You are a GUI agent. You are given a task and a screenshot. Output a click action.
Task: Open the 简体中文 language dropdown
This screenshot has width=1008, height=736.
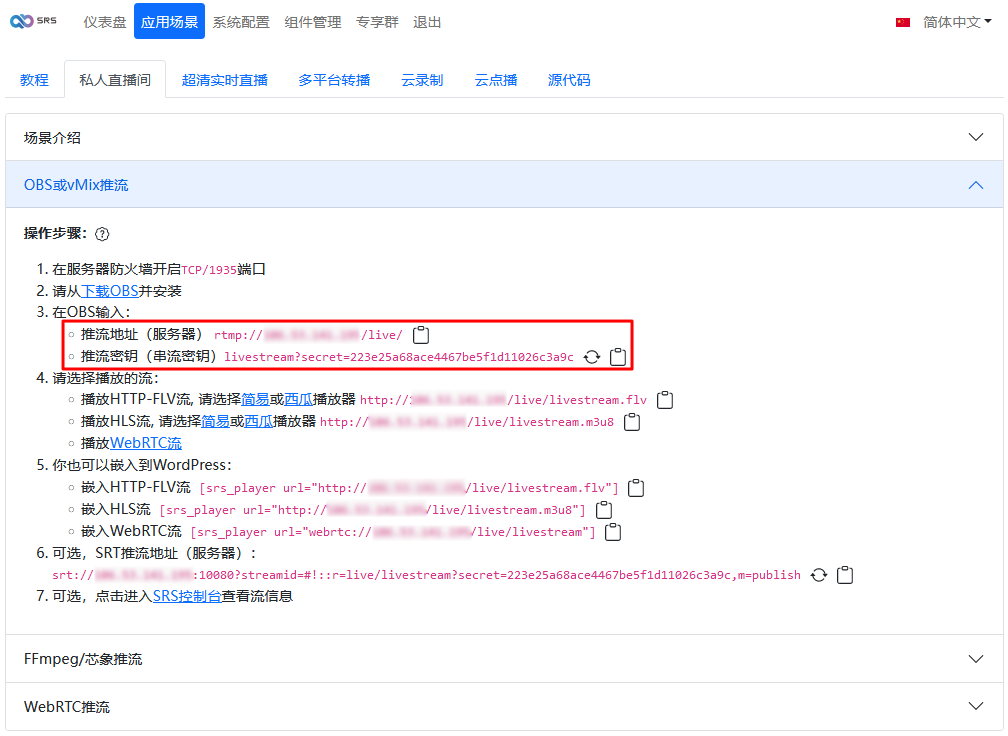click(x=957, y=22)
